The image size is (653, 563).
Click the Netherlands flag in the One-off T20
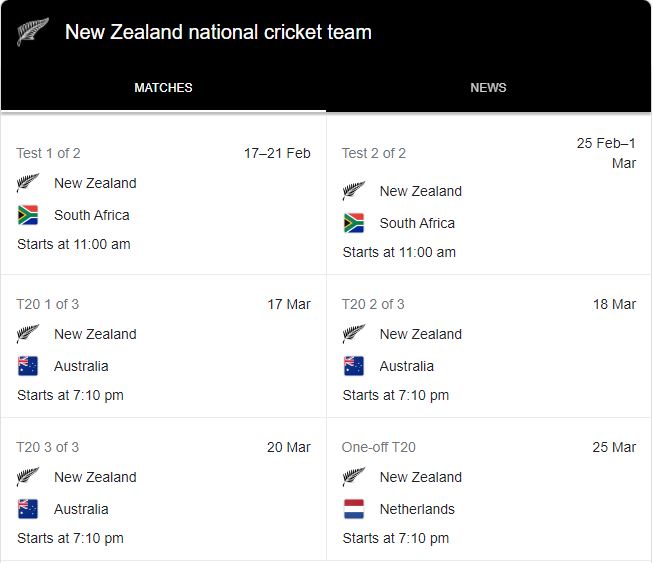click(x=354, y=509)
